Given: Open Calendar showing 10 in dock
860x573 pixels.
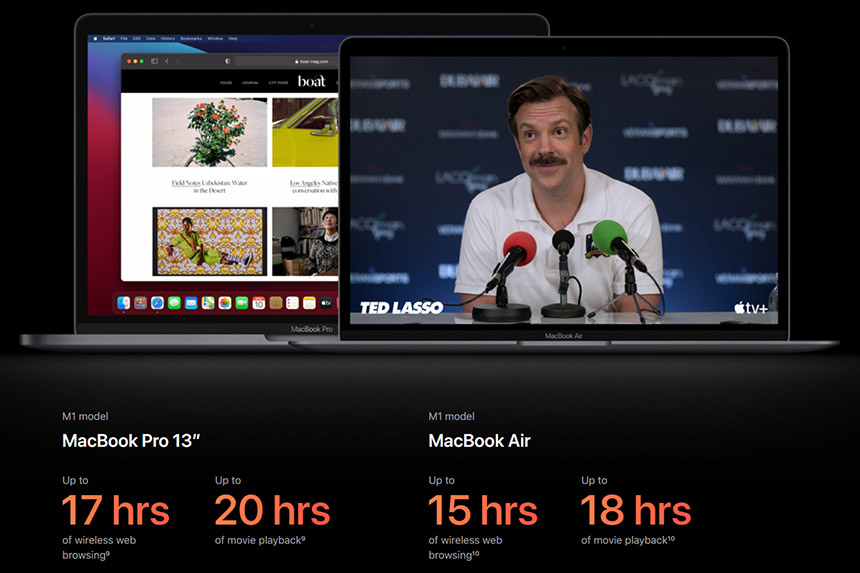Looking at the screenshot, I should (x=259, y=303).
